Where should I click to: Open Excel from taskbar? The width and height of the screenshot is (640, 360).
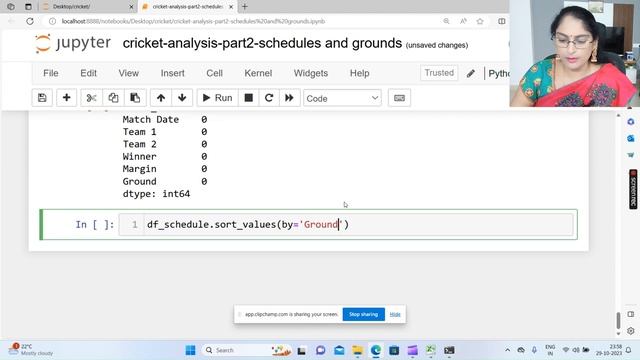431,350
